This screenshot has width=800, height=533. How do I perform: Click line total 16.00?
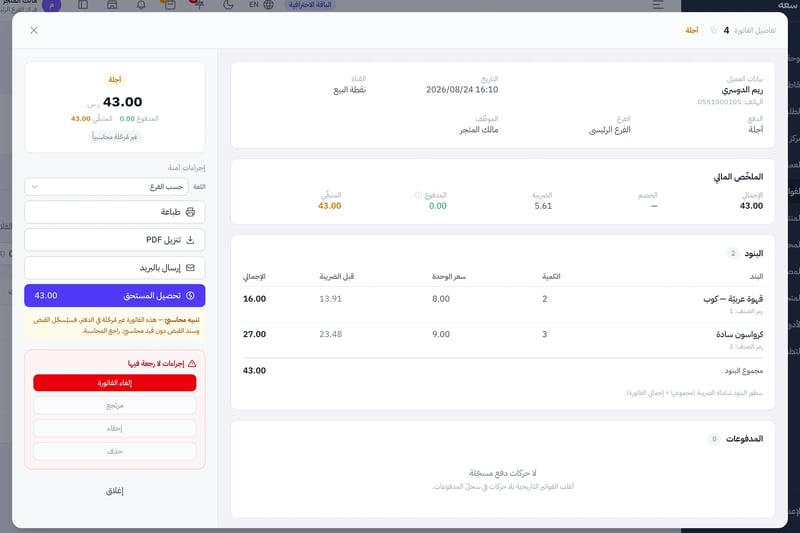tap(255, 299)
